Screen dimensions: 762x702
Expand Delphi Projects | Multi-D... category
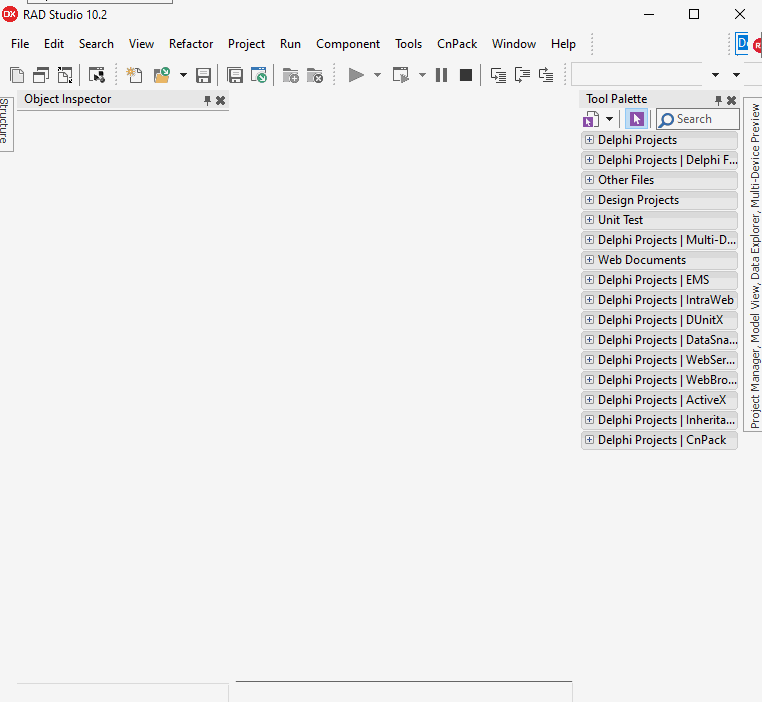tap(589, 240)
